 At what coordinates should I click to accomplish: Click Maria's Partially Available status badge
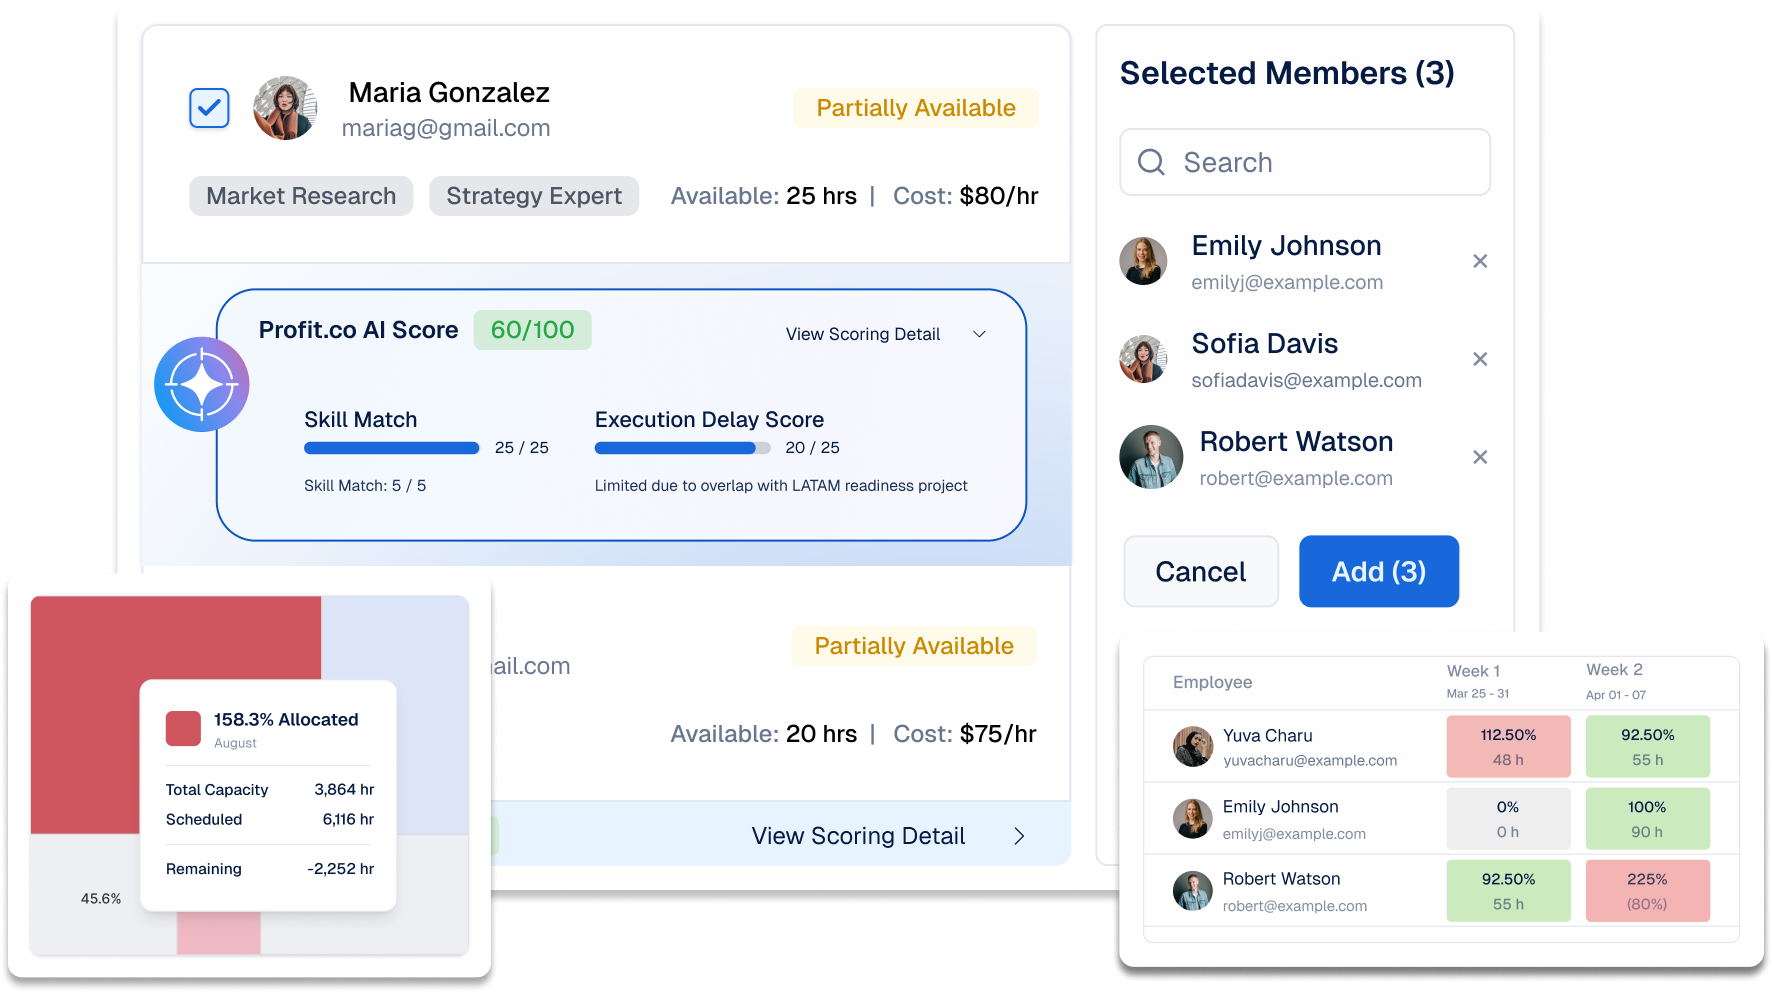coord(916,108)
